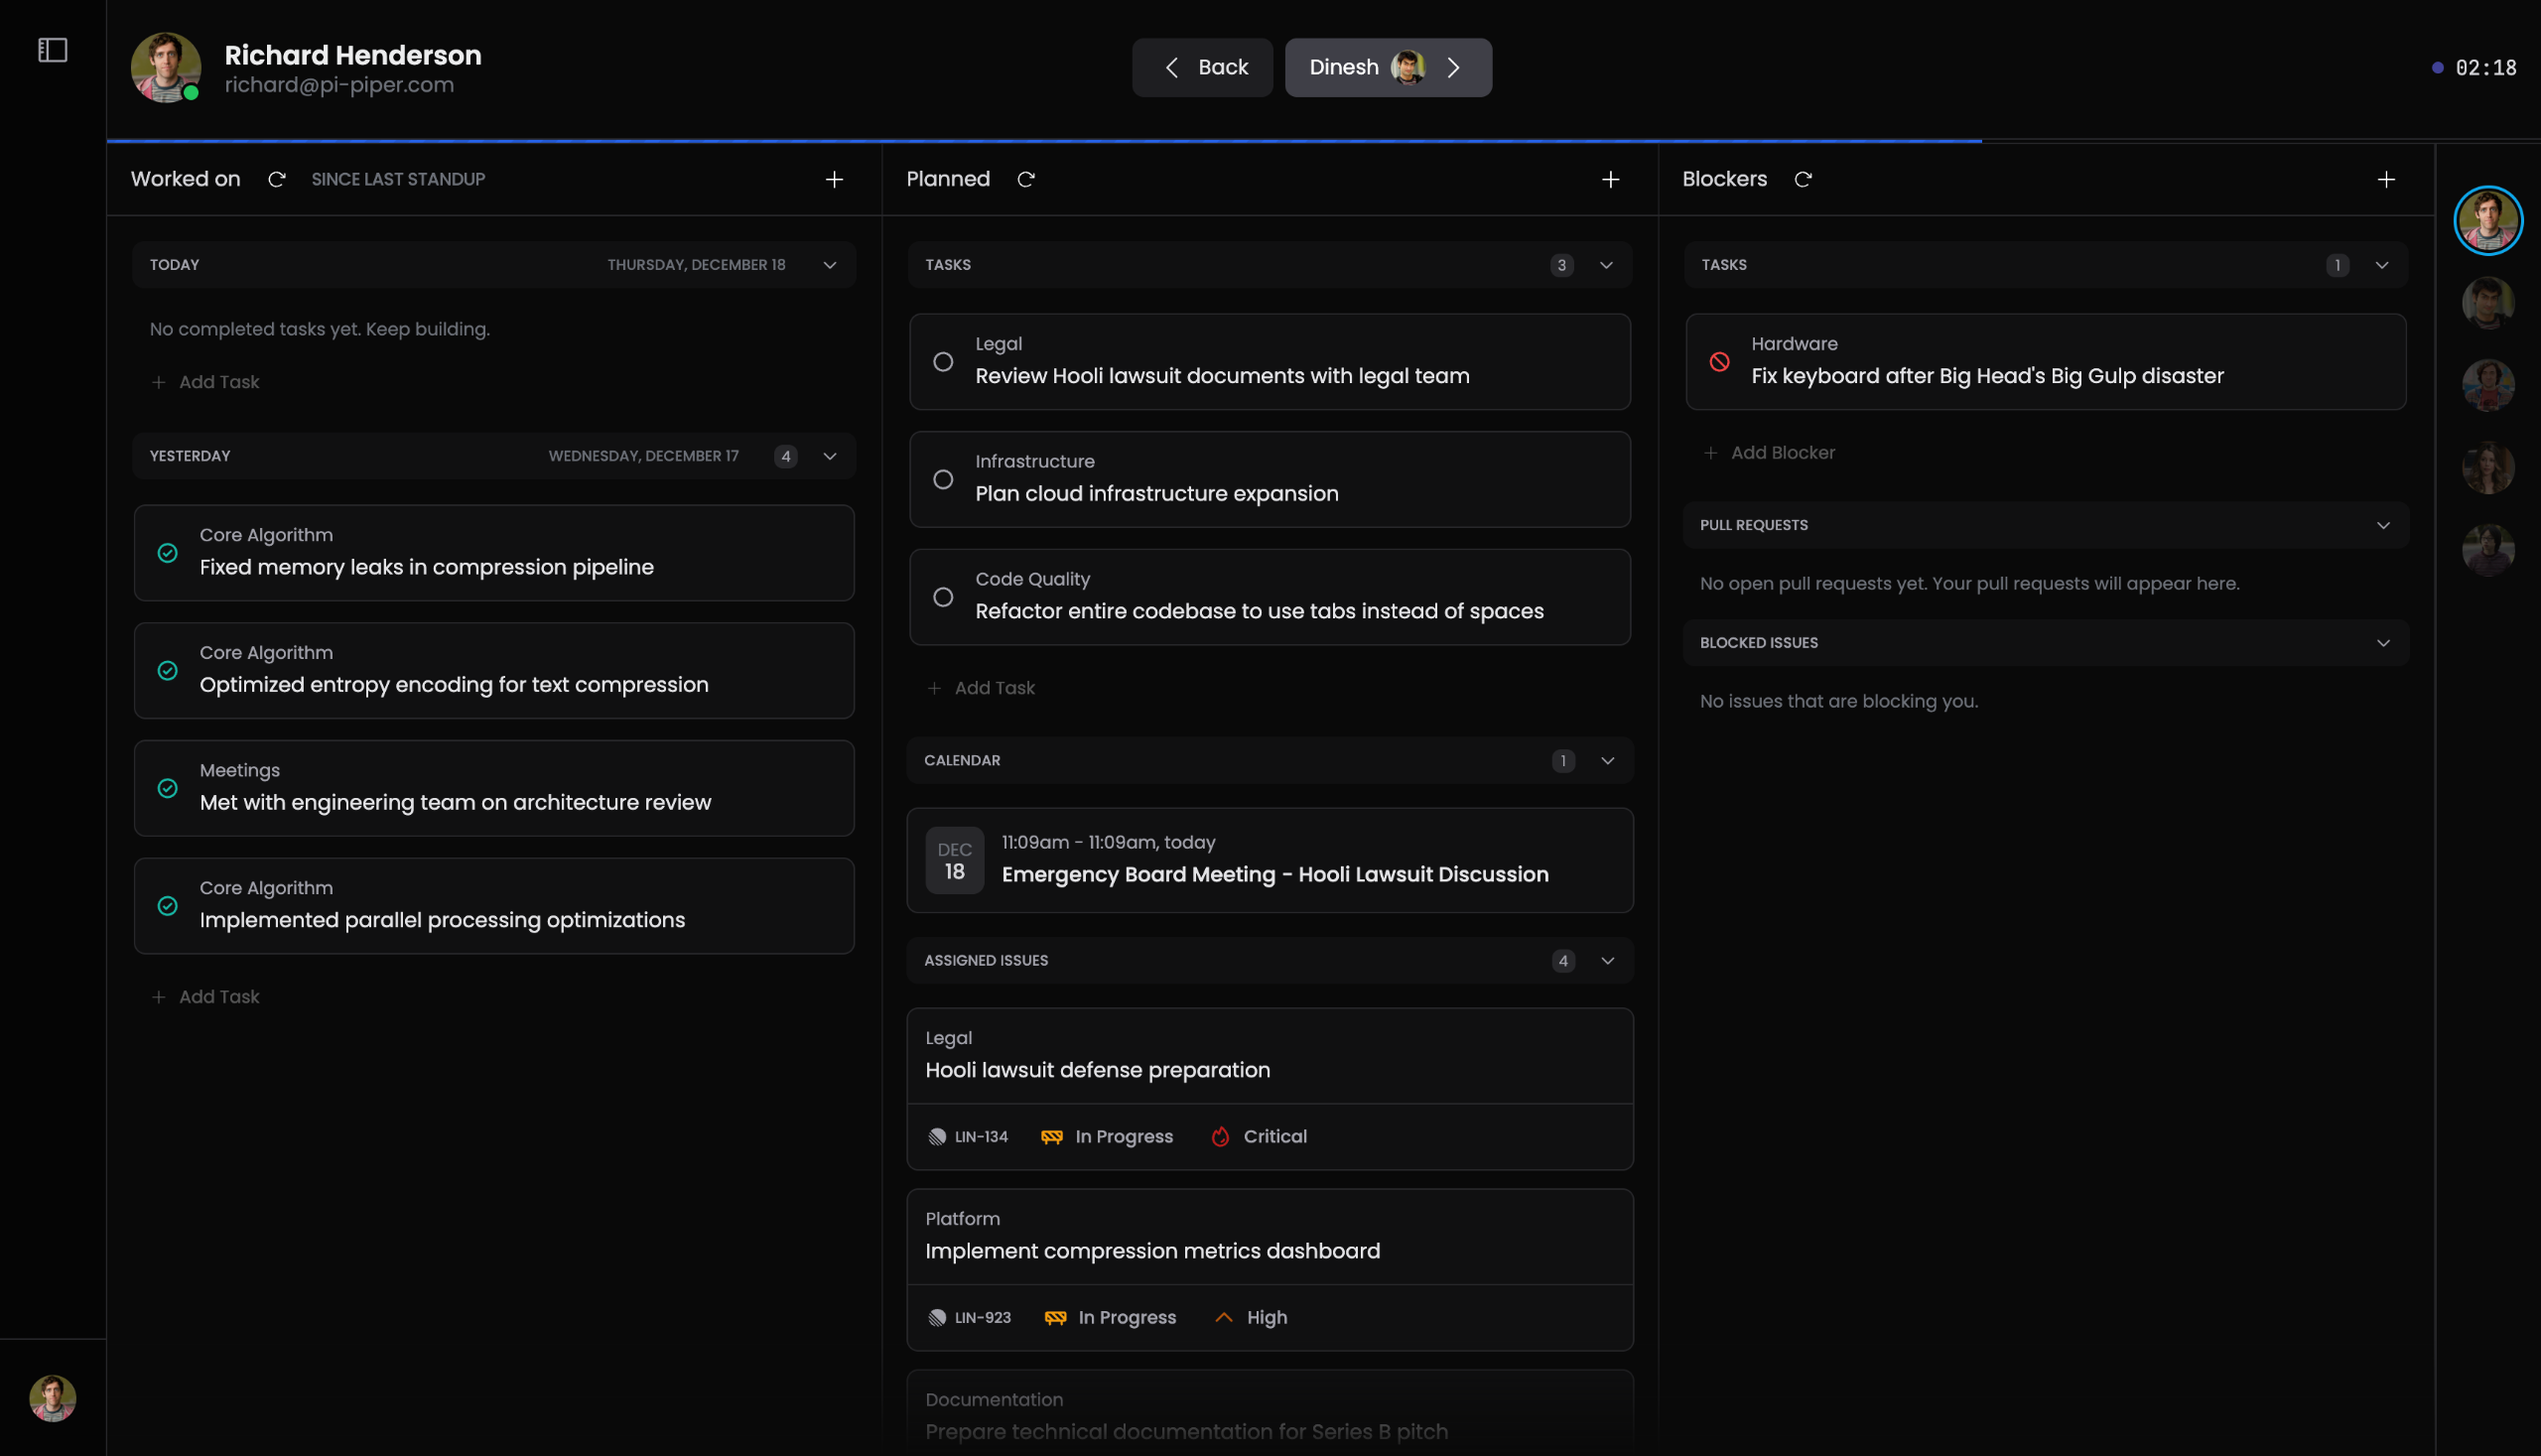Collapse the Pull Requests section

pos(2383,525)
